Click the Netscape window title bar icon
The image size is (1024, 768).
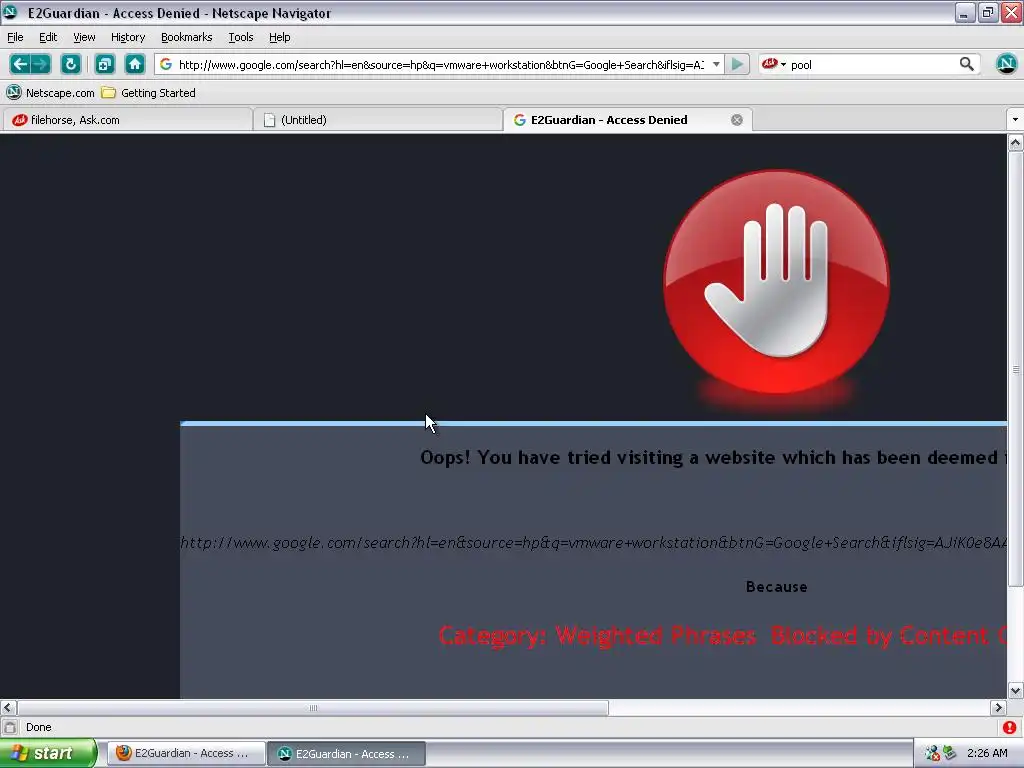point(10,12)
